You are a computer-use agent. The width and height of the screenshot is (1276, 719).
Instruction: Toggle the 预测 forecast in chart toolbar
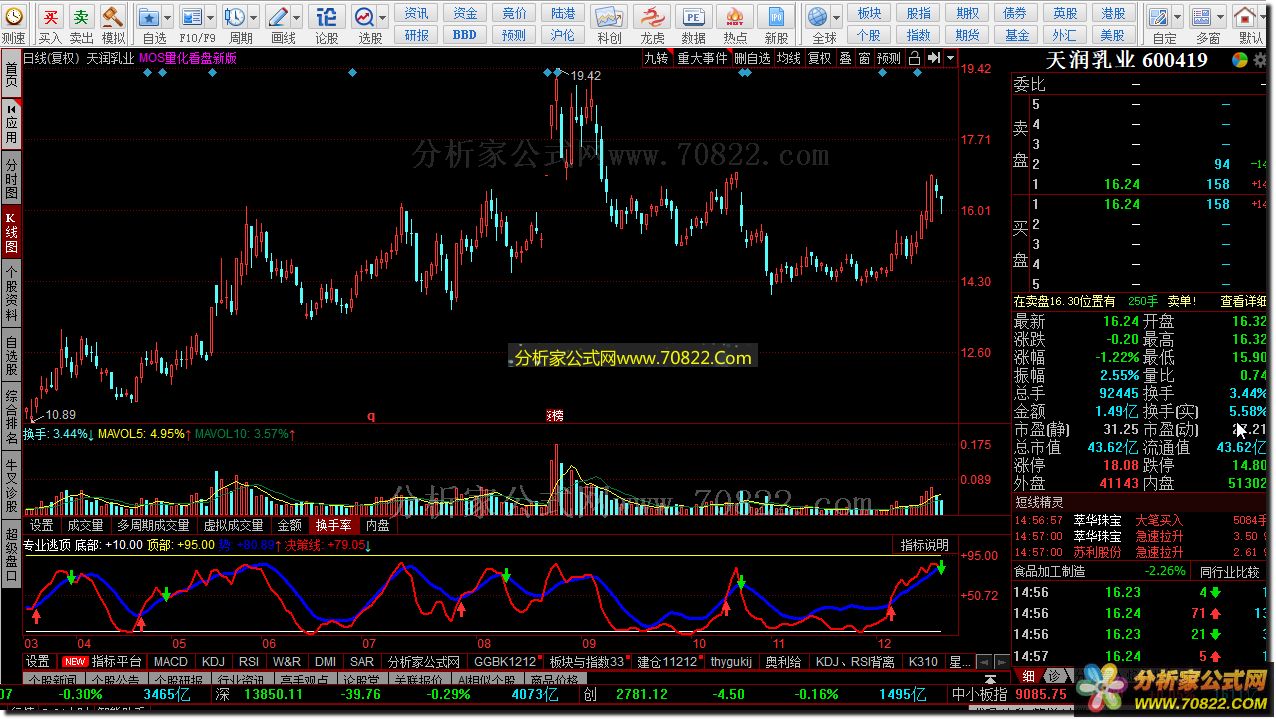[889, 58]
